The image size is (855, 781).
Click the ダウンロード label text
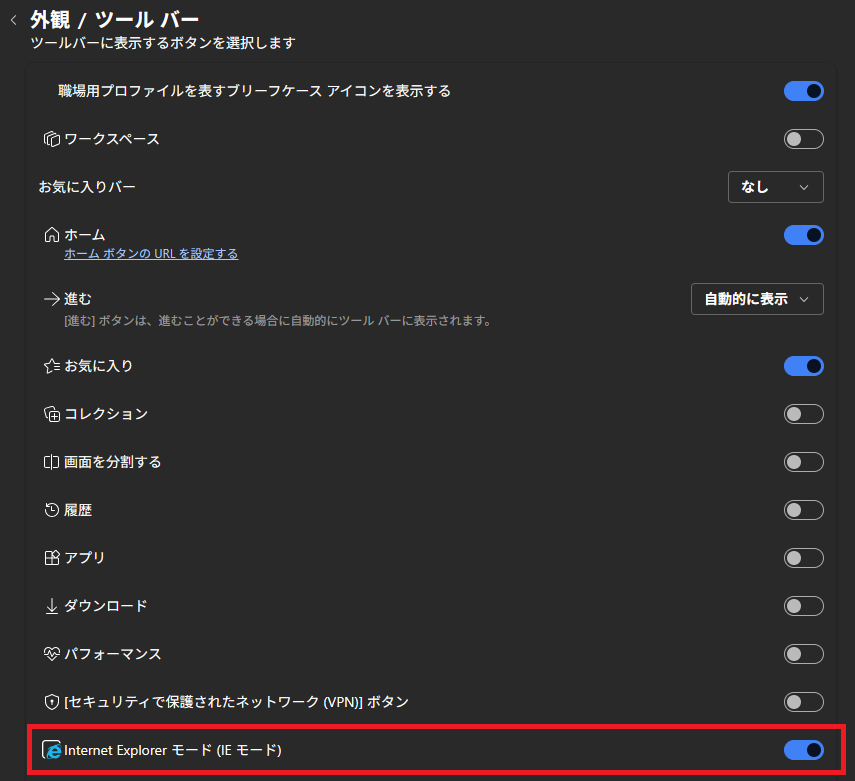pos(106,606)
